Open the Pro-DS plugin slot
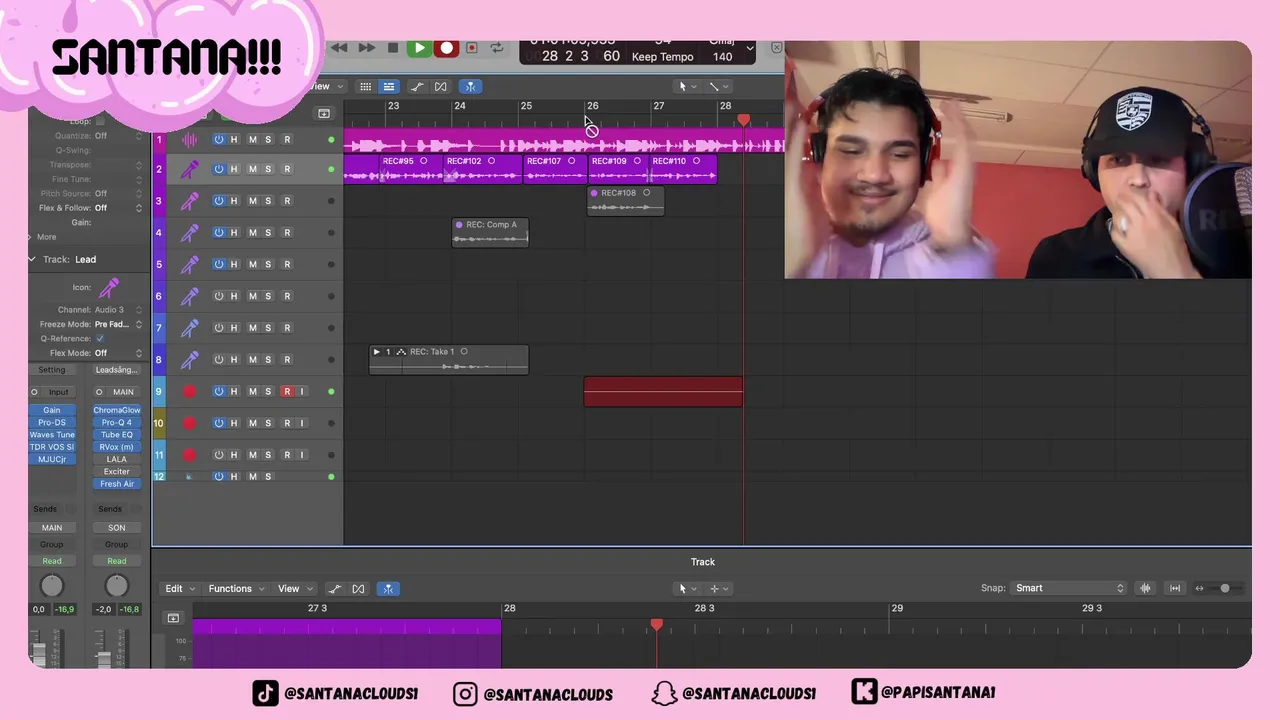This screenshot has width=1280, height=720. coord(52,422)
